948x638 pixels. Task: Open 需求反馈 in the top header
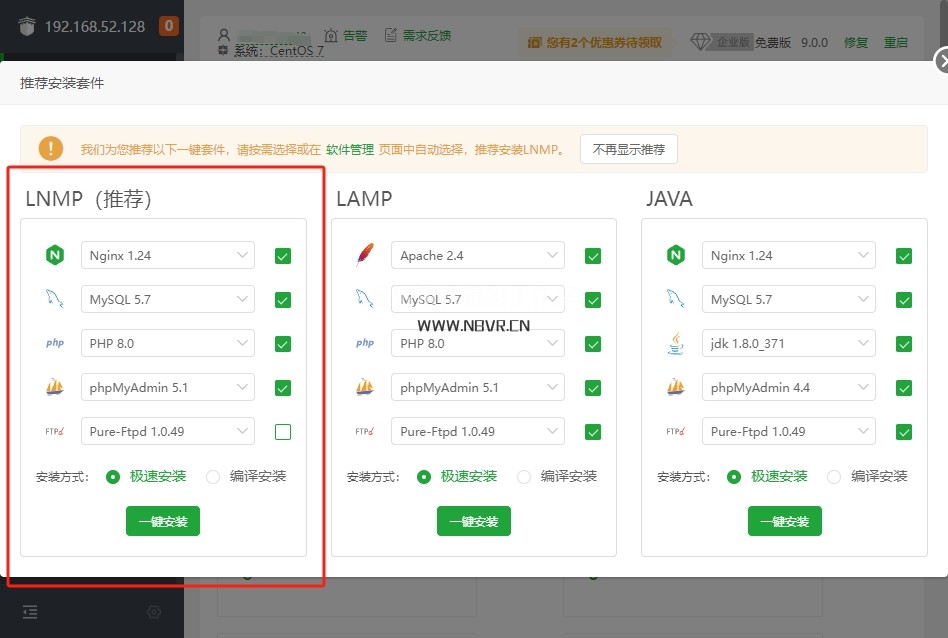[x=418, y=36]
